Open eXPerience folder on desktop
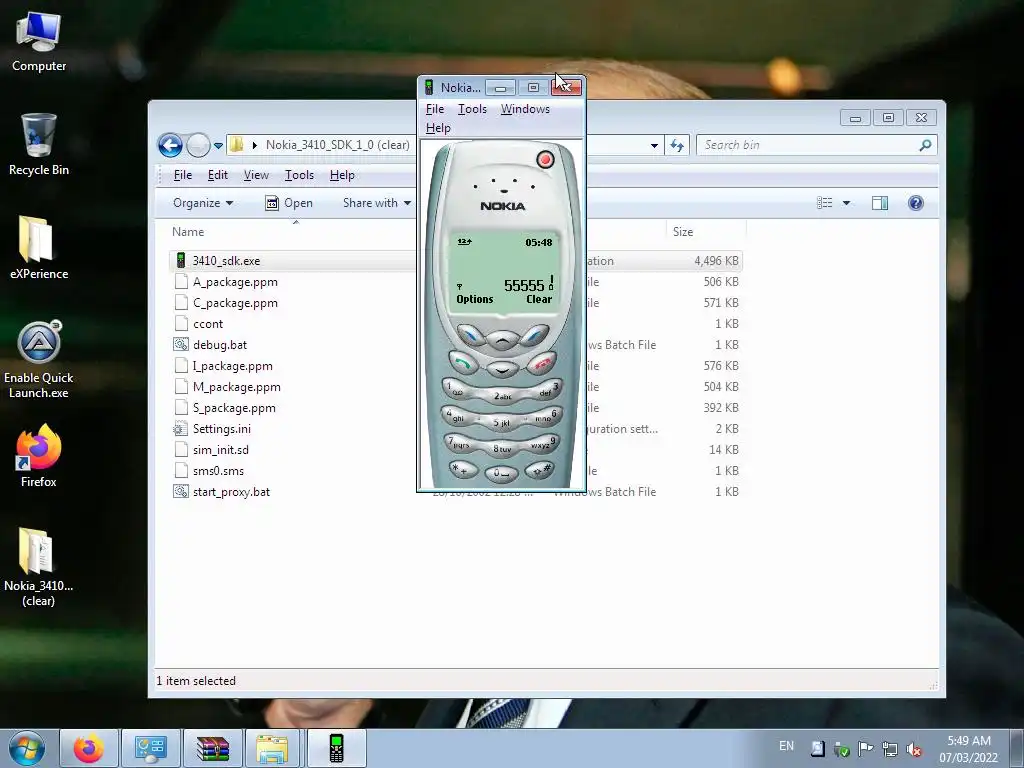This screenshot has height=768, width=1024. [x=39, y=248]
